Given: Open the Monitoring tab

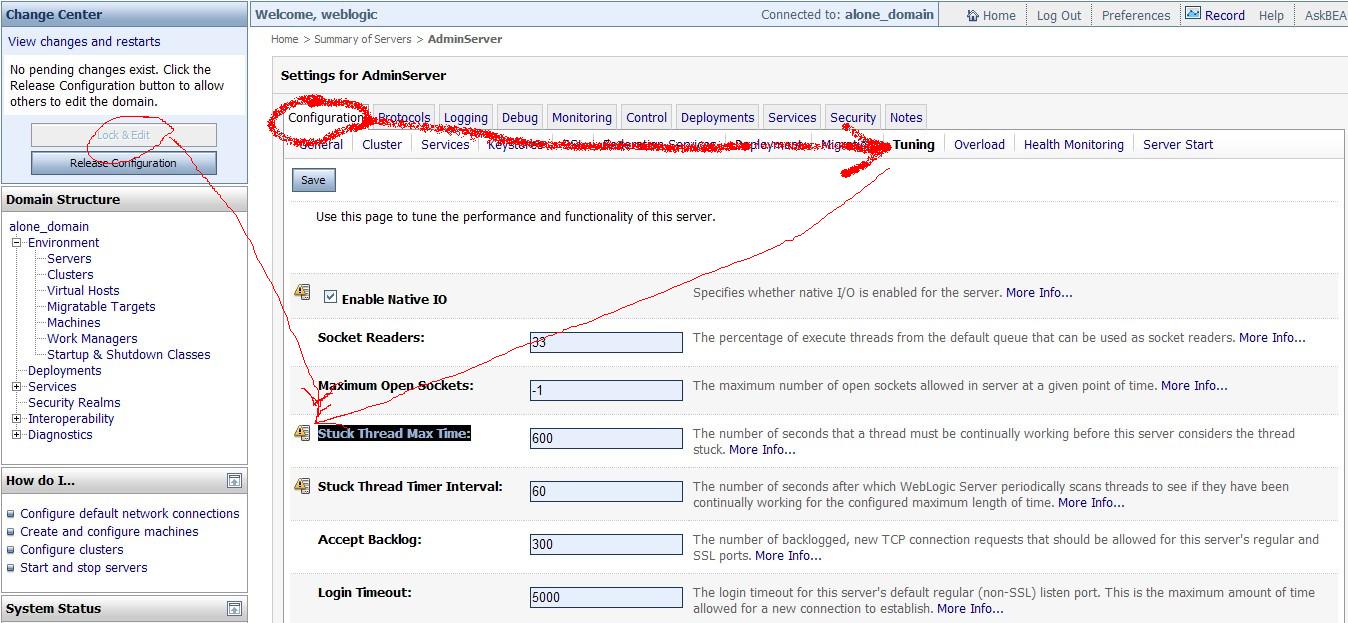Looking at the screenshot, I should click(x=582, y=117).
